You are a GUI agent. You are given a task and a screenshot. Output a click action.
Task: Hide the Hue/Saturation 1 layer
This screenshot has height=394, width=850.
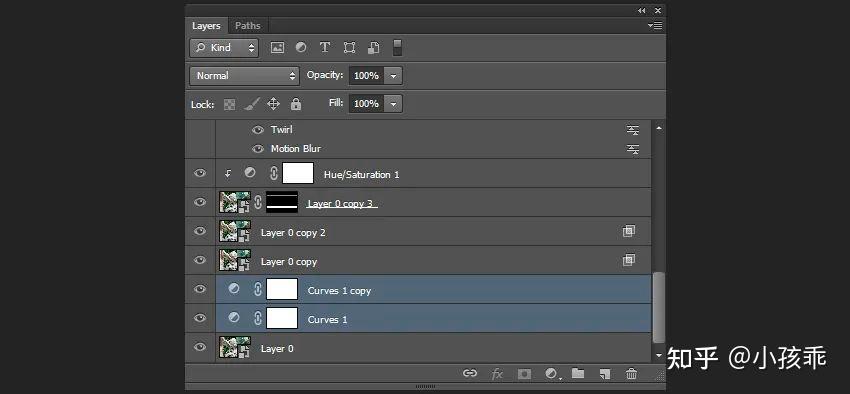[200, 173]
